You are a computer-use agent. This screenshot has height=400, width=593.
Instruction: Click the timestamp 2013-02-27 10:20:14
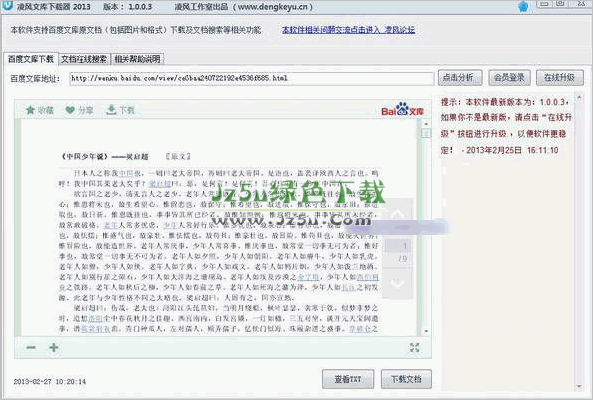click(x=50, y=381)
